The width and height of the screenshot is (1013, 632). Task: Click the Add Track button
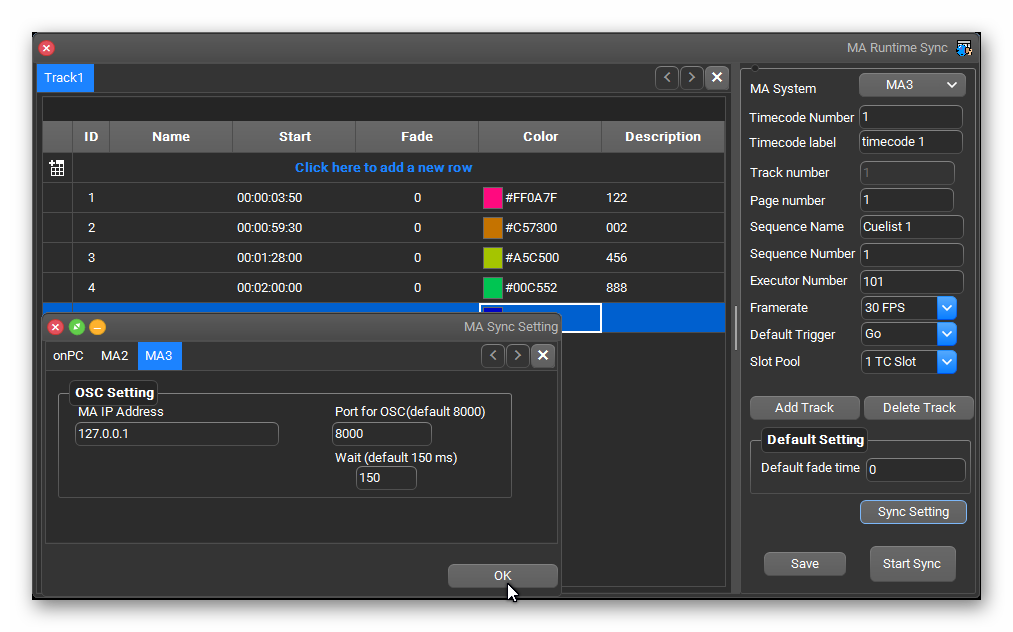coord(804,408)
